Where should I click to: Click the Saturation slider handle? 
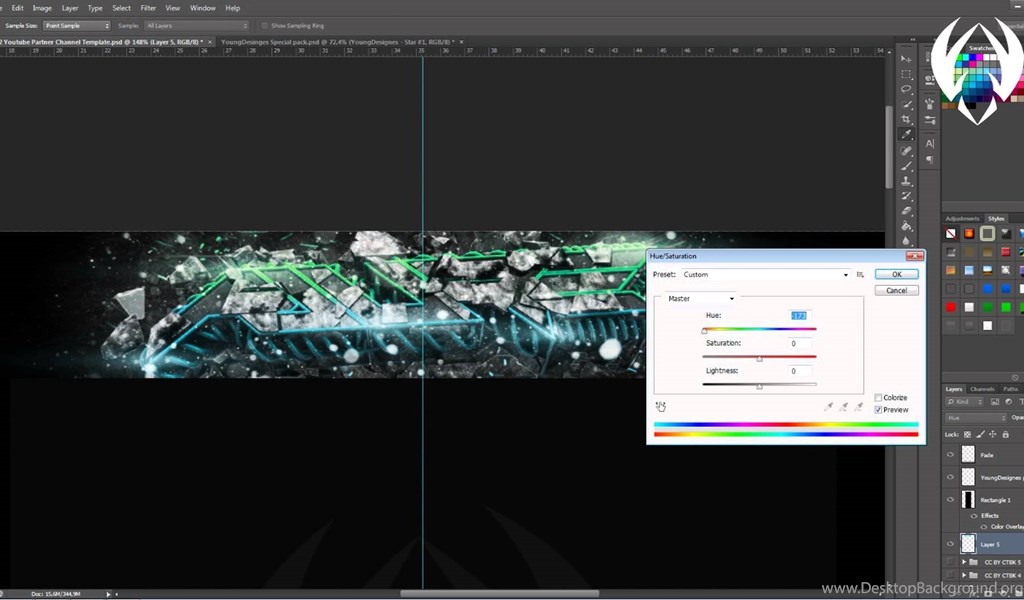tap(759, 358)
